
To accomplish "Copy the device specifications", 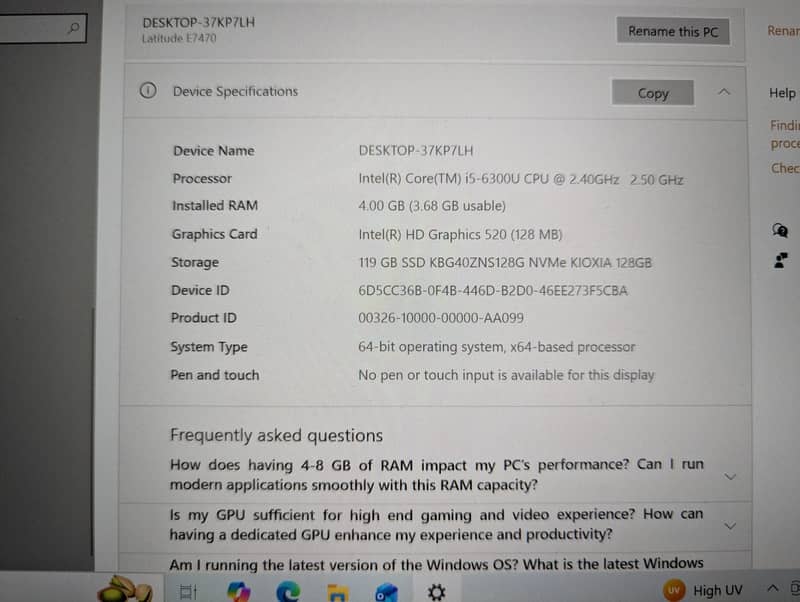I will point(652,93).
